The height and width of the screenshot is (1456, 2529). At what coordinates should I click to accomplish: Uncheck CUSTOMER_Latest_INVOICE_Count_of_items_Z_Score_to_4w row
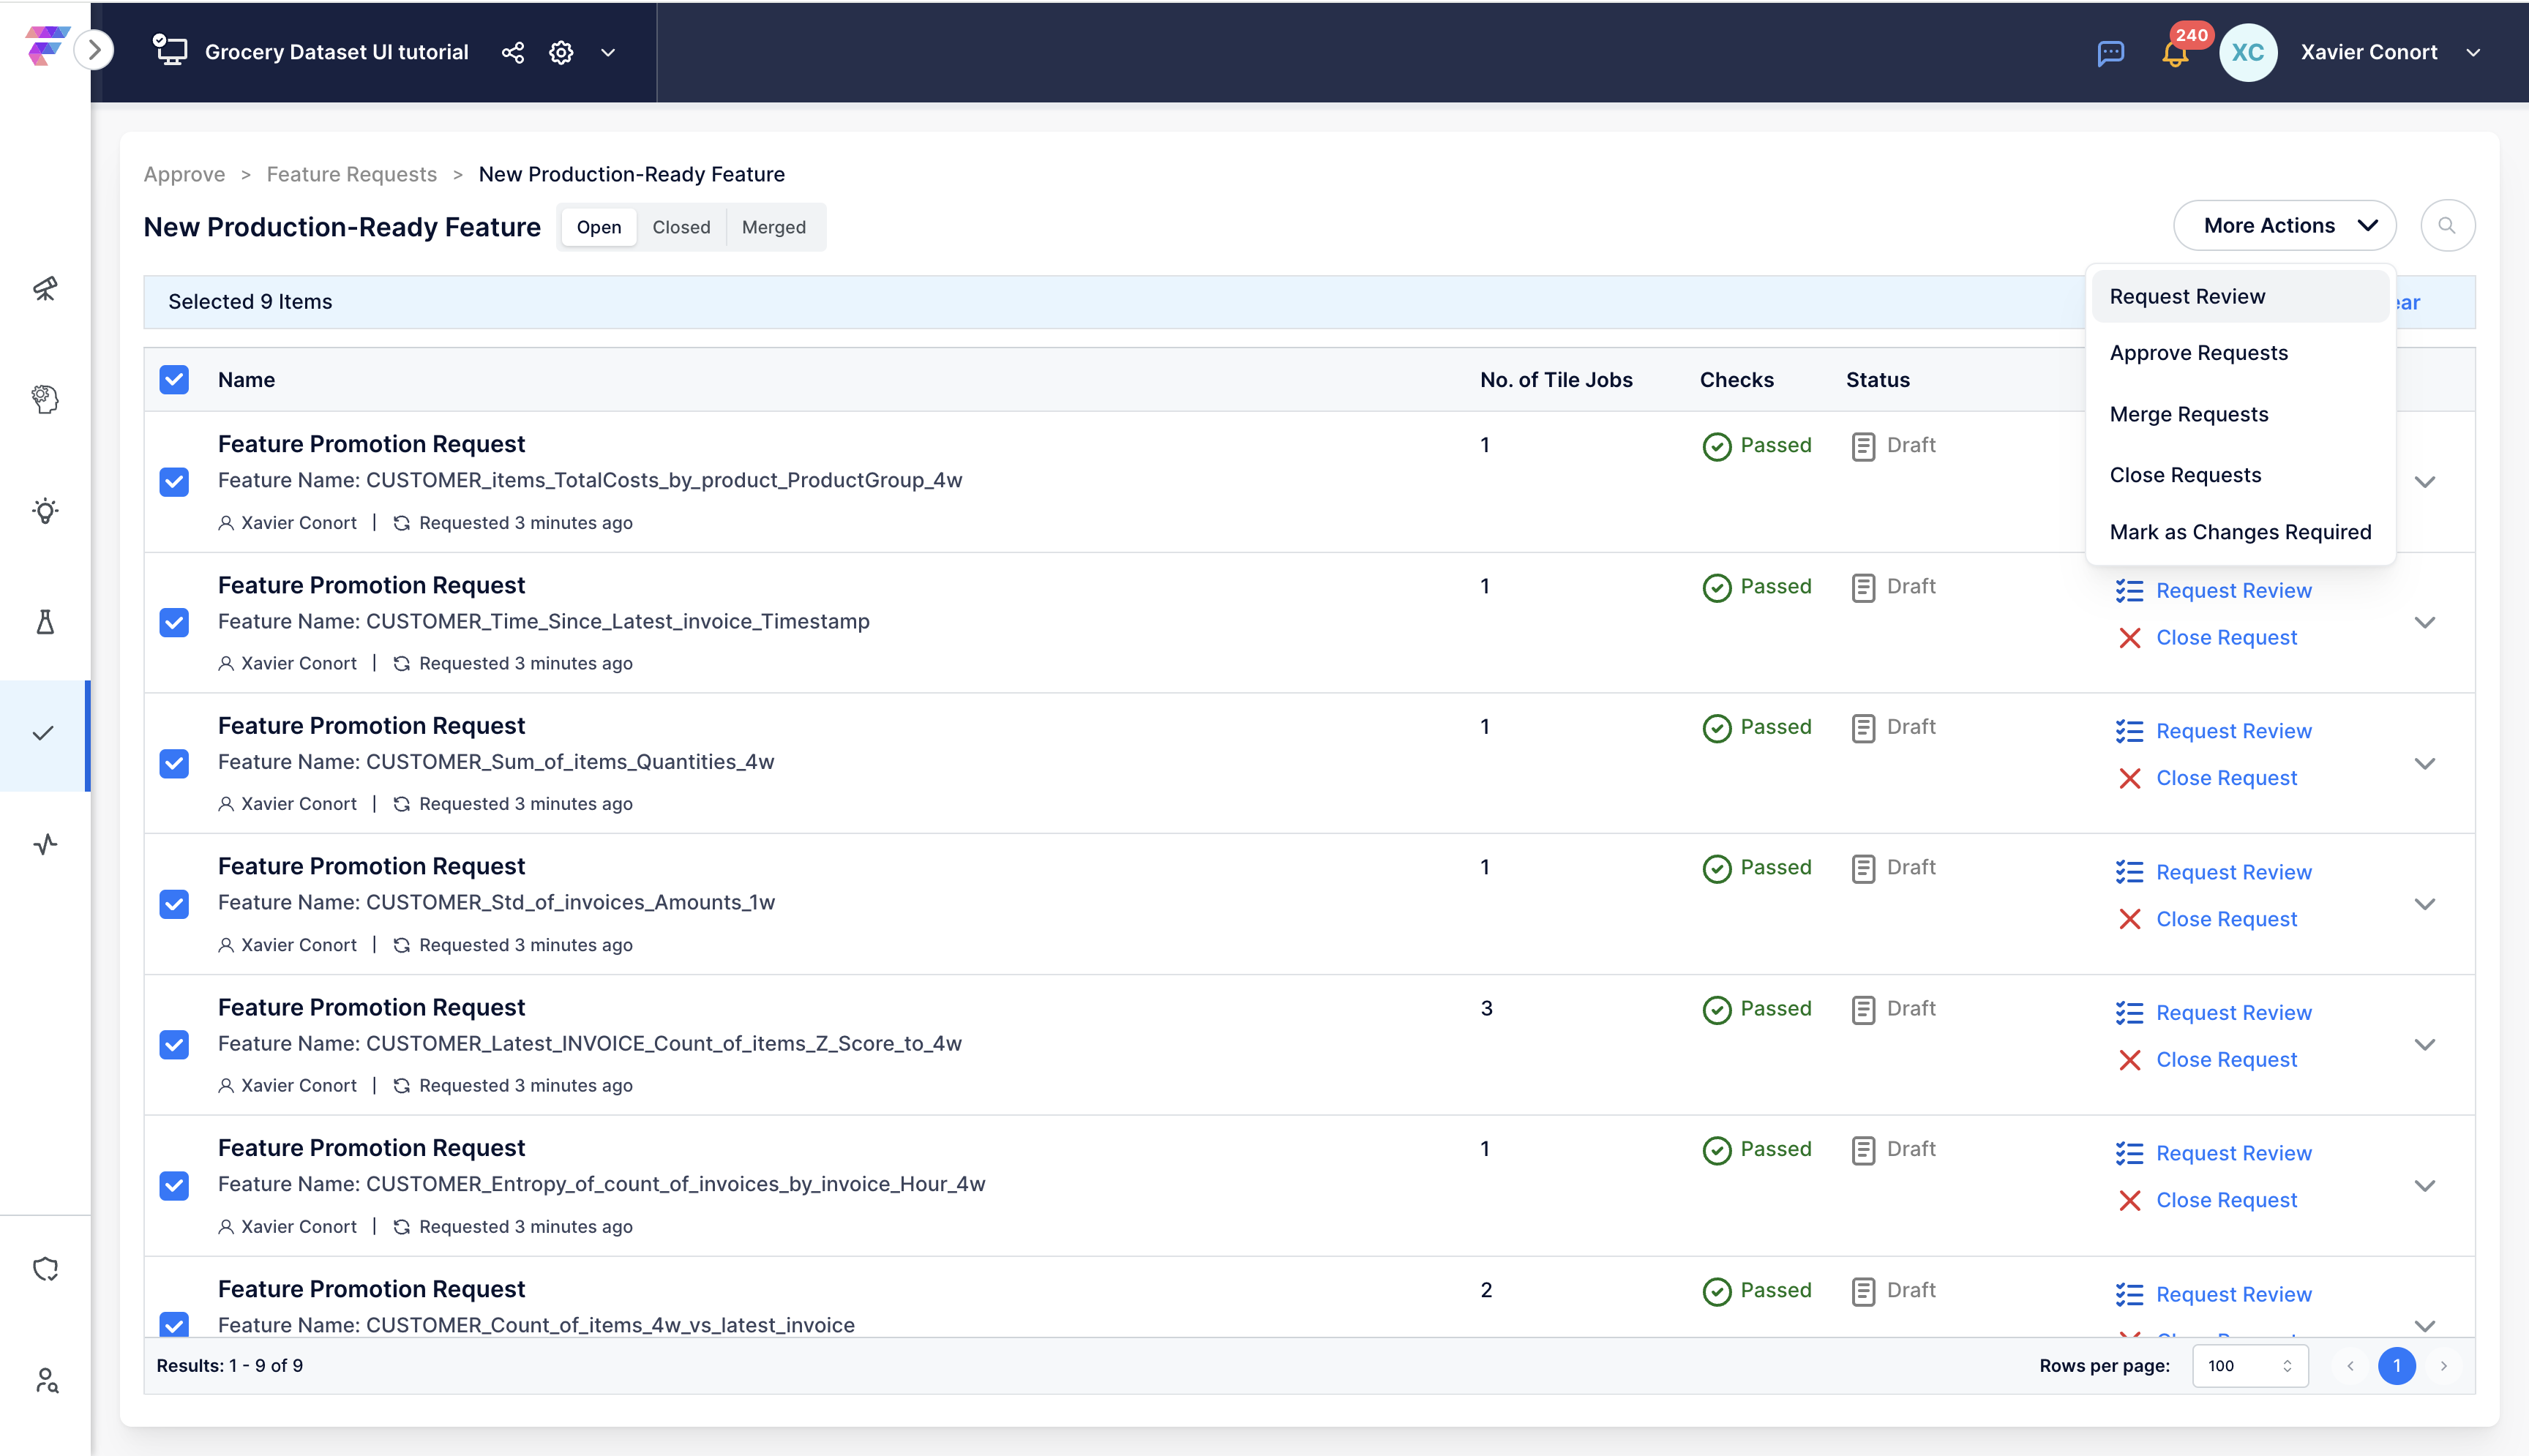[174, 1045]
